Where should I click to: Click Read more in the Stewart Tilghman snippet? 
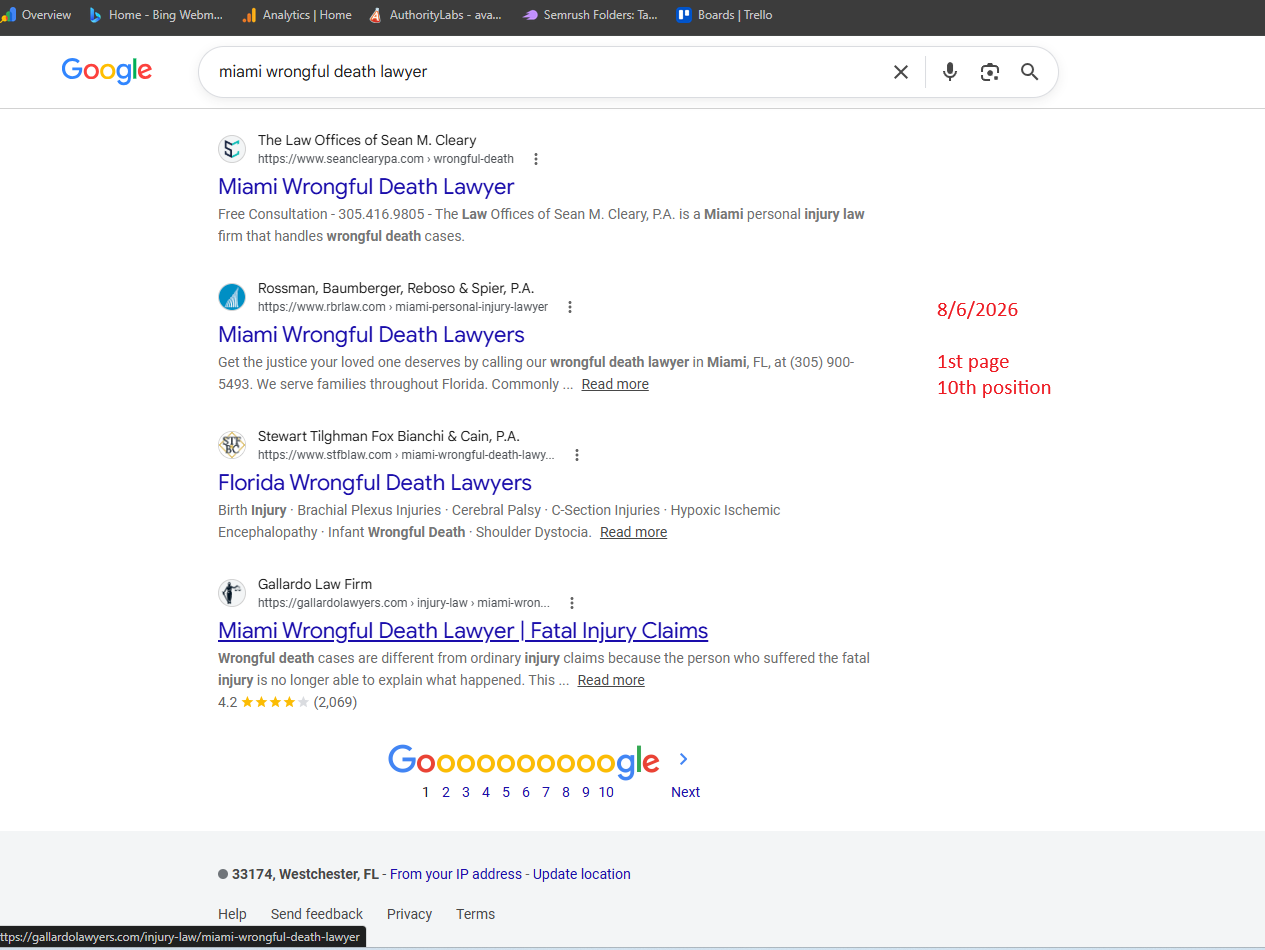tap(633, 532)
